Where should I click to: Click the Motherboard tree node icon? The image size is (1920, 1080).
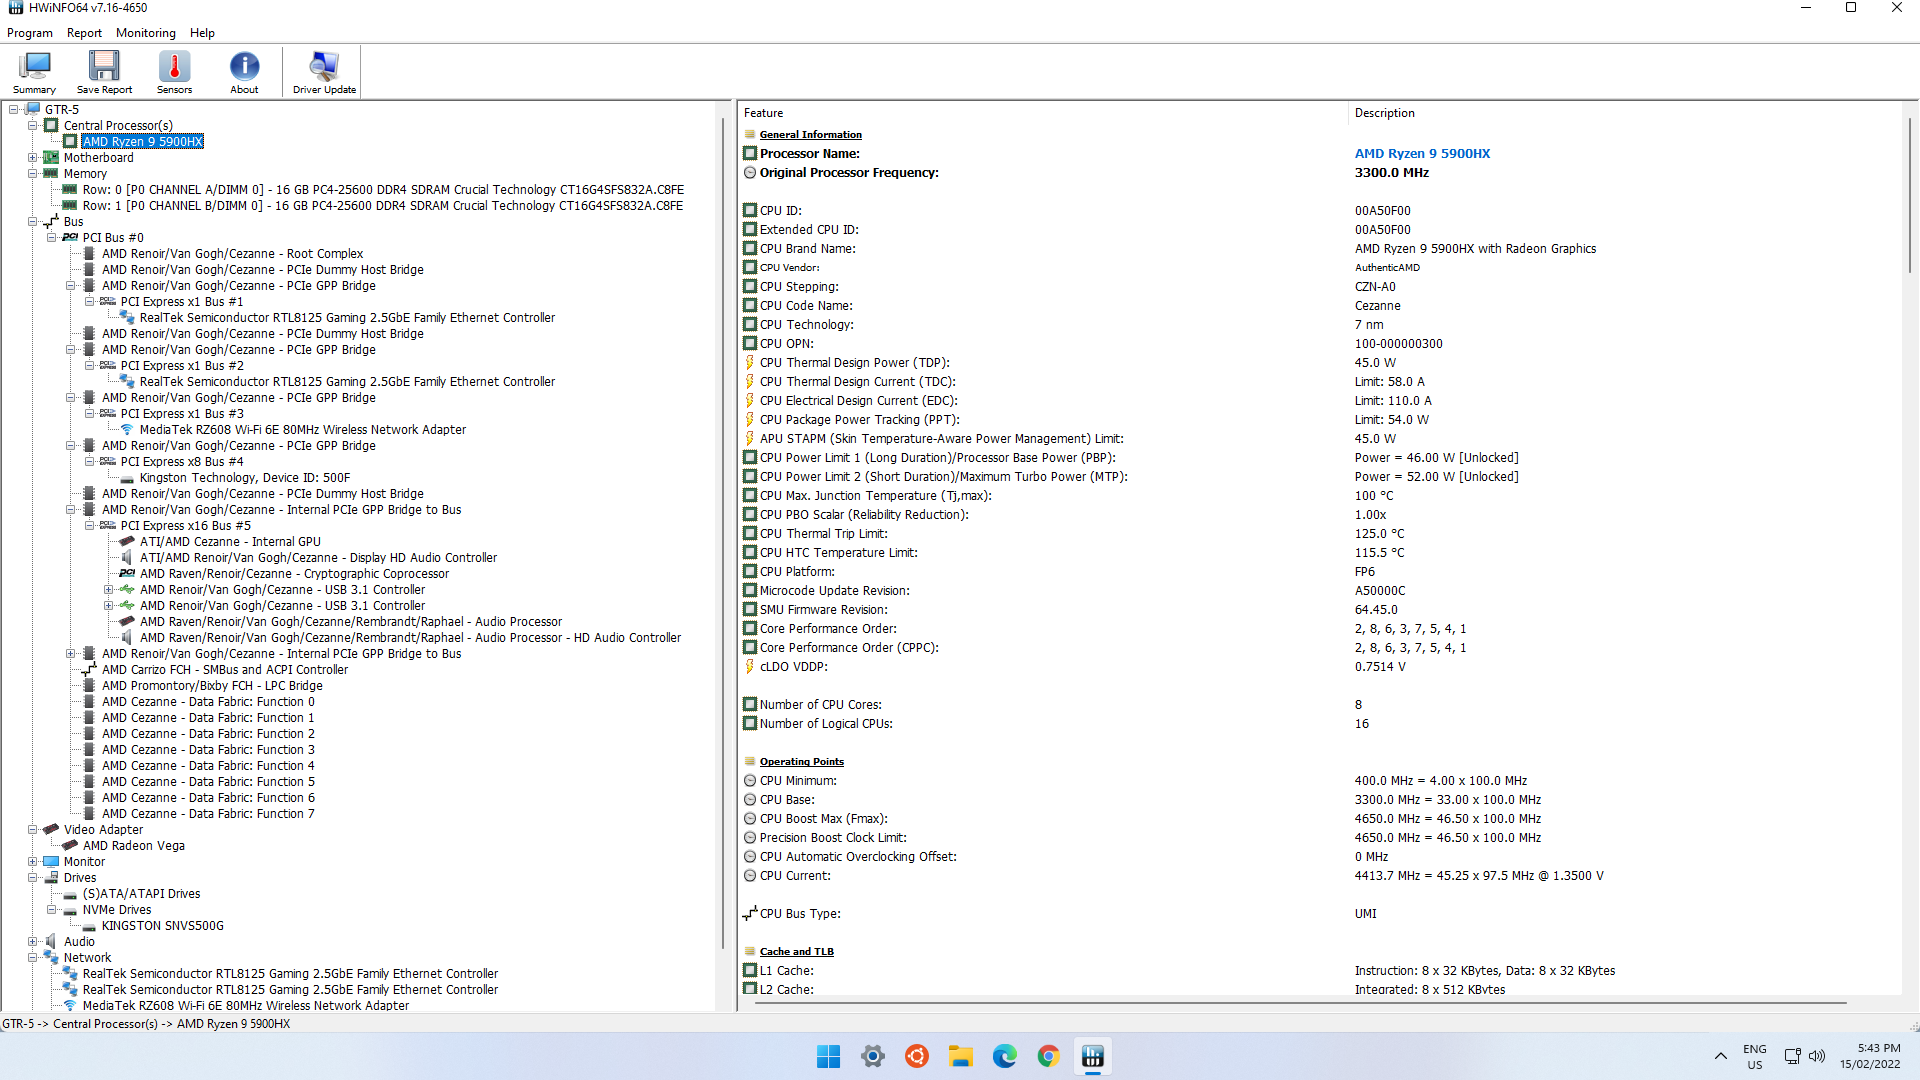(x=51, y=158)
